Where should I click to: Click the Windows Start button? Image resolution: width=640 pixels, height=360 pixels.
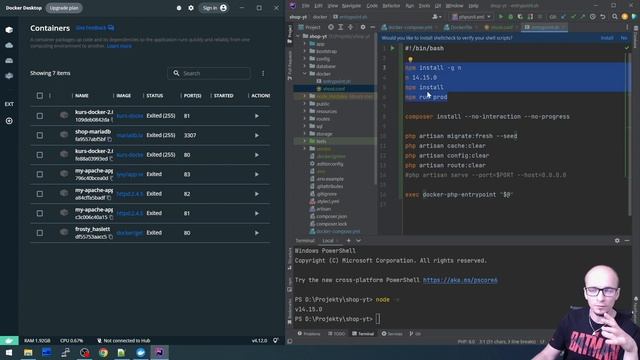[9, 352]
